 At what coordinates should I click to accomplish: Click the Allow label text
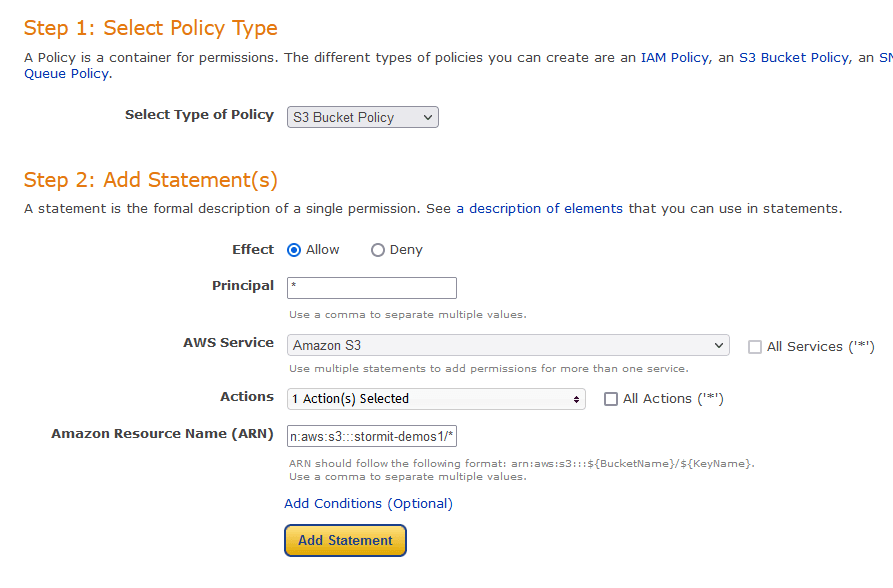pyautogui.click(x=322, y=250)
